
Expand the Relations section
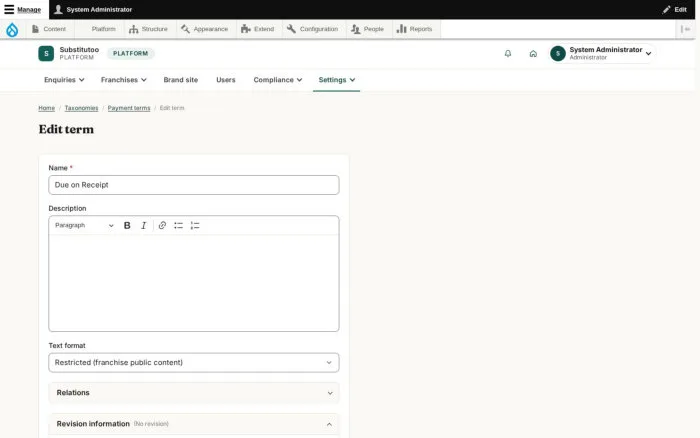[194, 393]
